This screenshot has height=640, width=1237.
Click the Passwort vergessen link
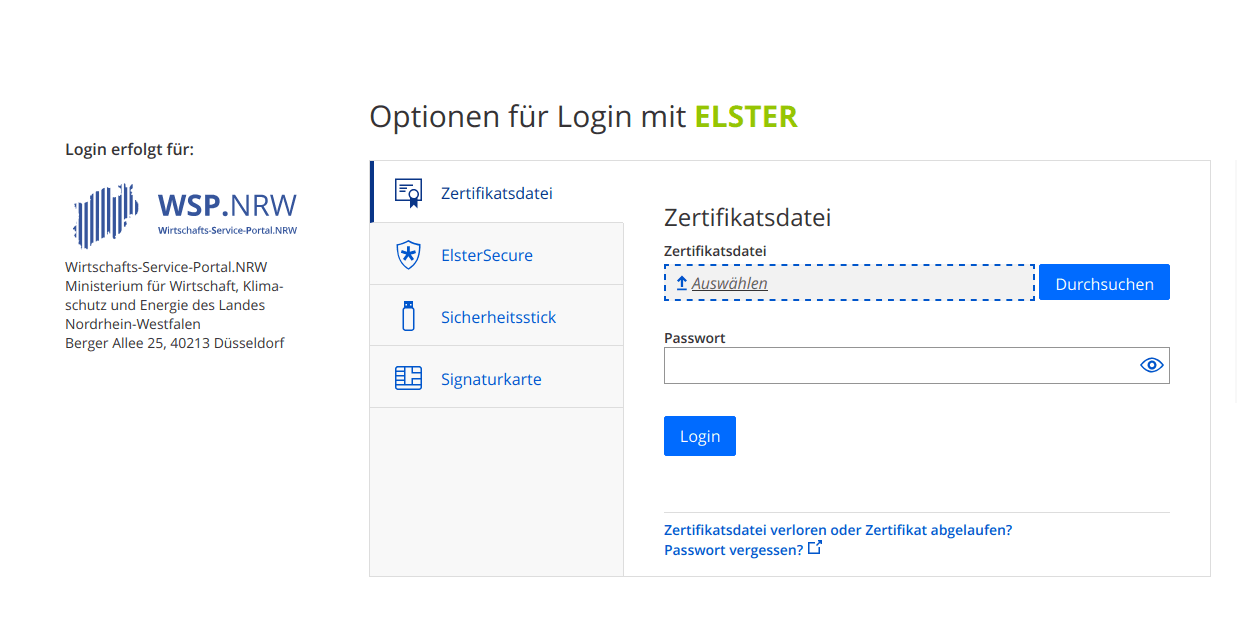[x=733, y=549]
